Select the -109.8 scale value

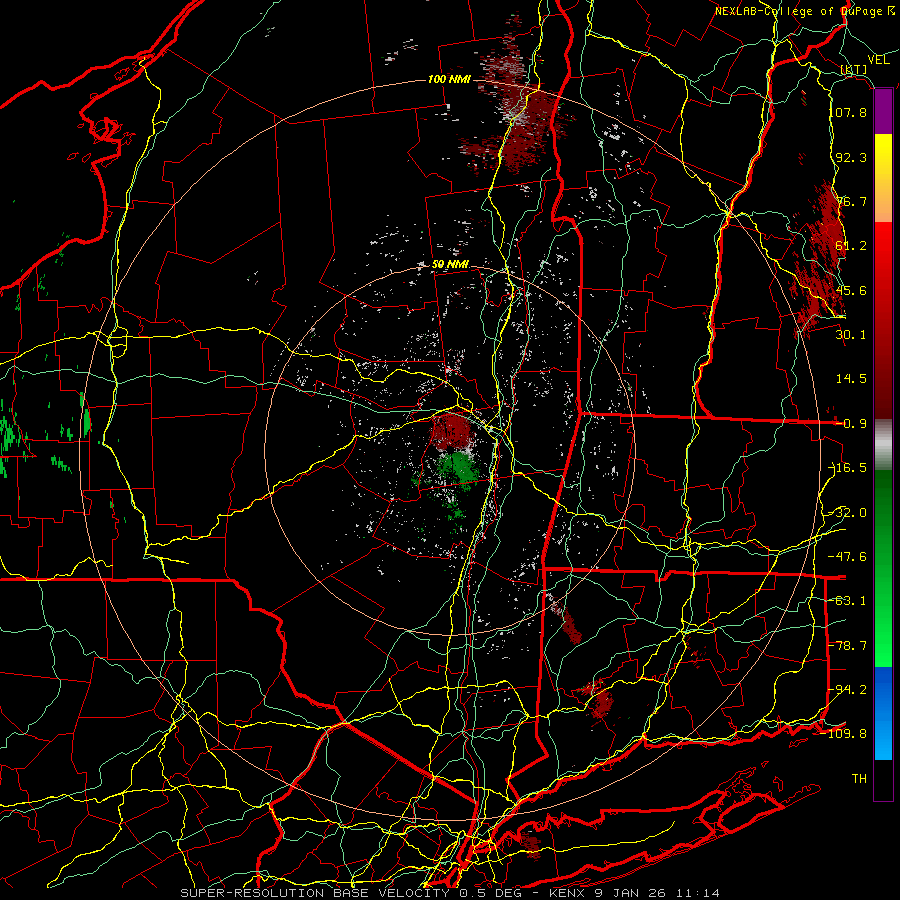(845, 734)
